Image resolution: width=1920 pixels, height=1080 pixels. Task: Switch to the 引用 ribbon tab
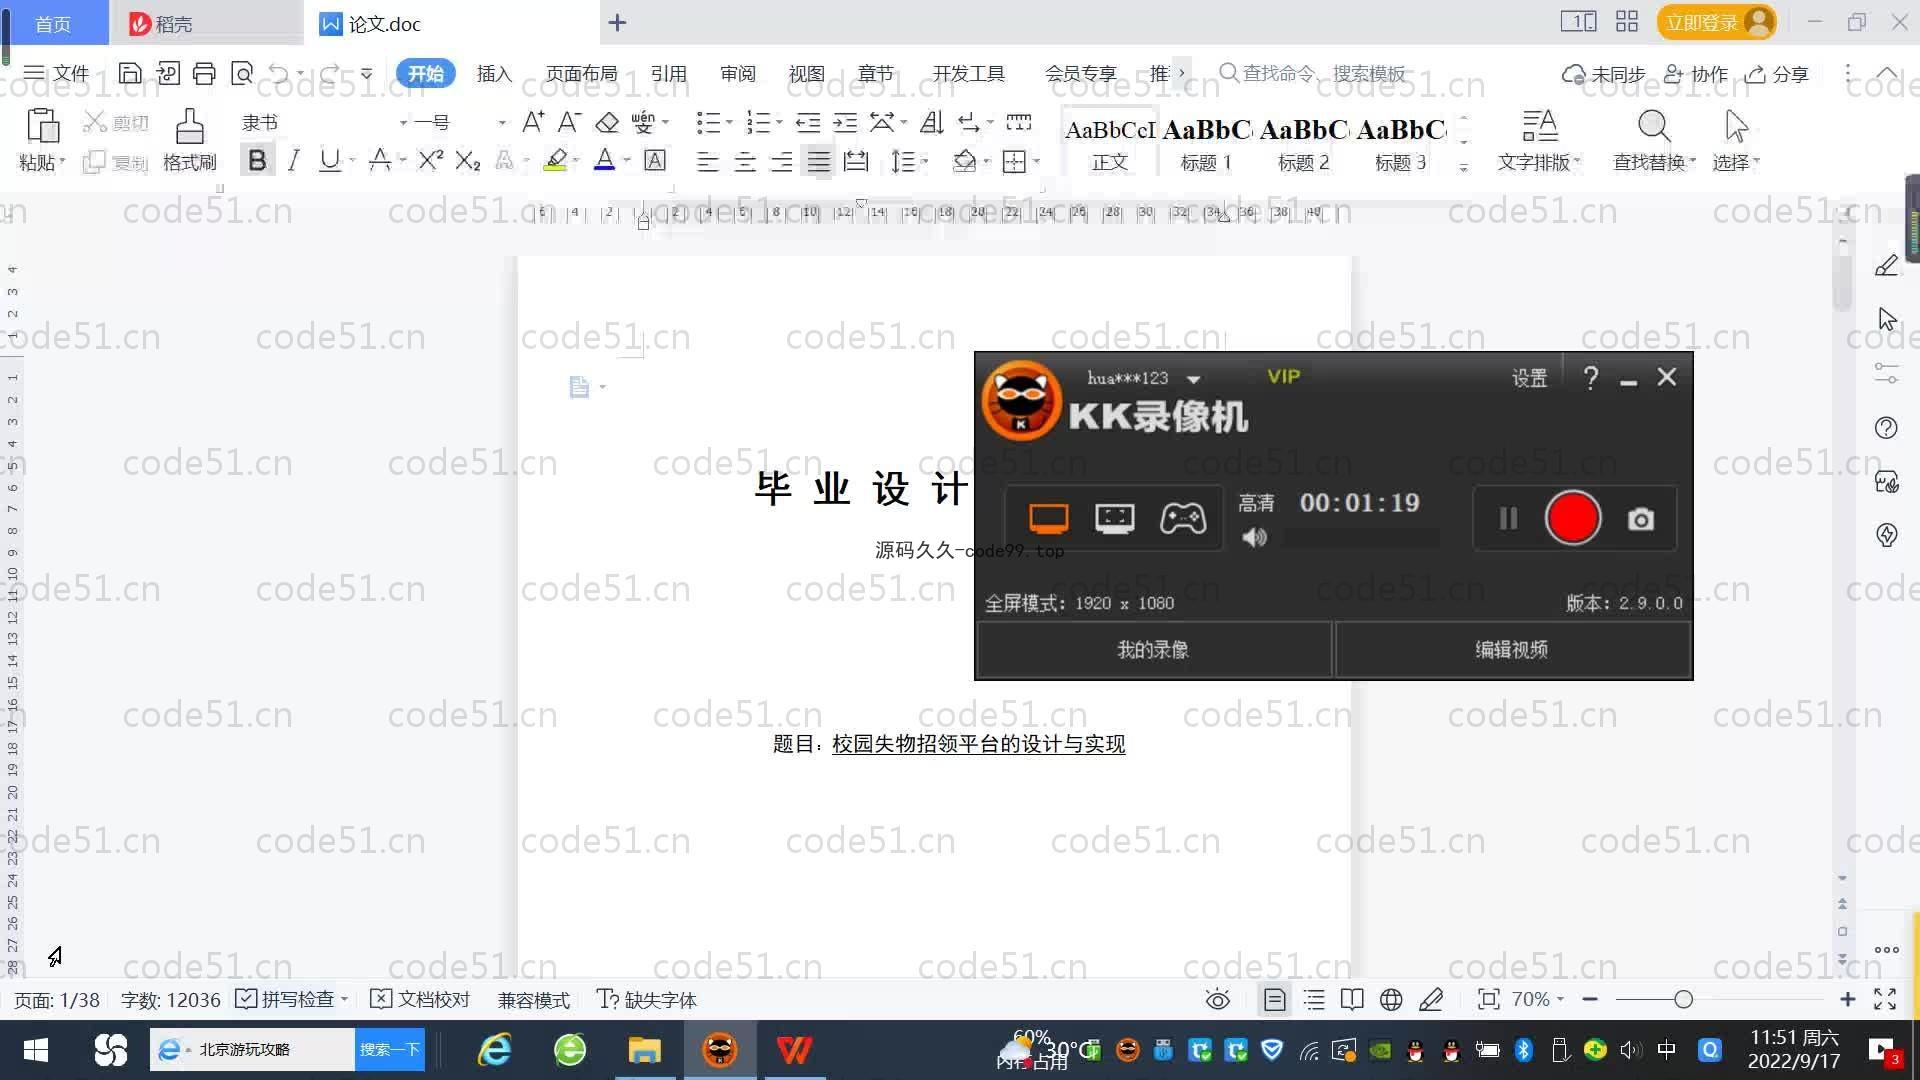(x=669, y=73)
